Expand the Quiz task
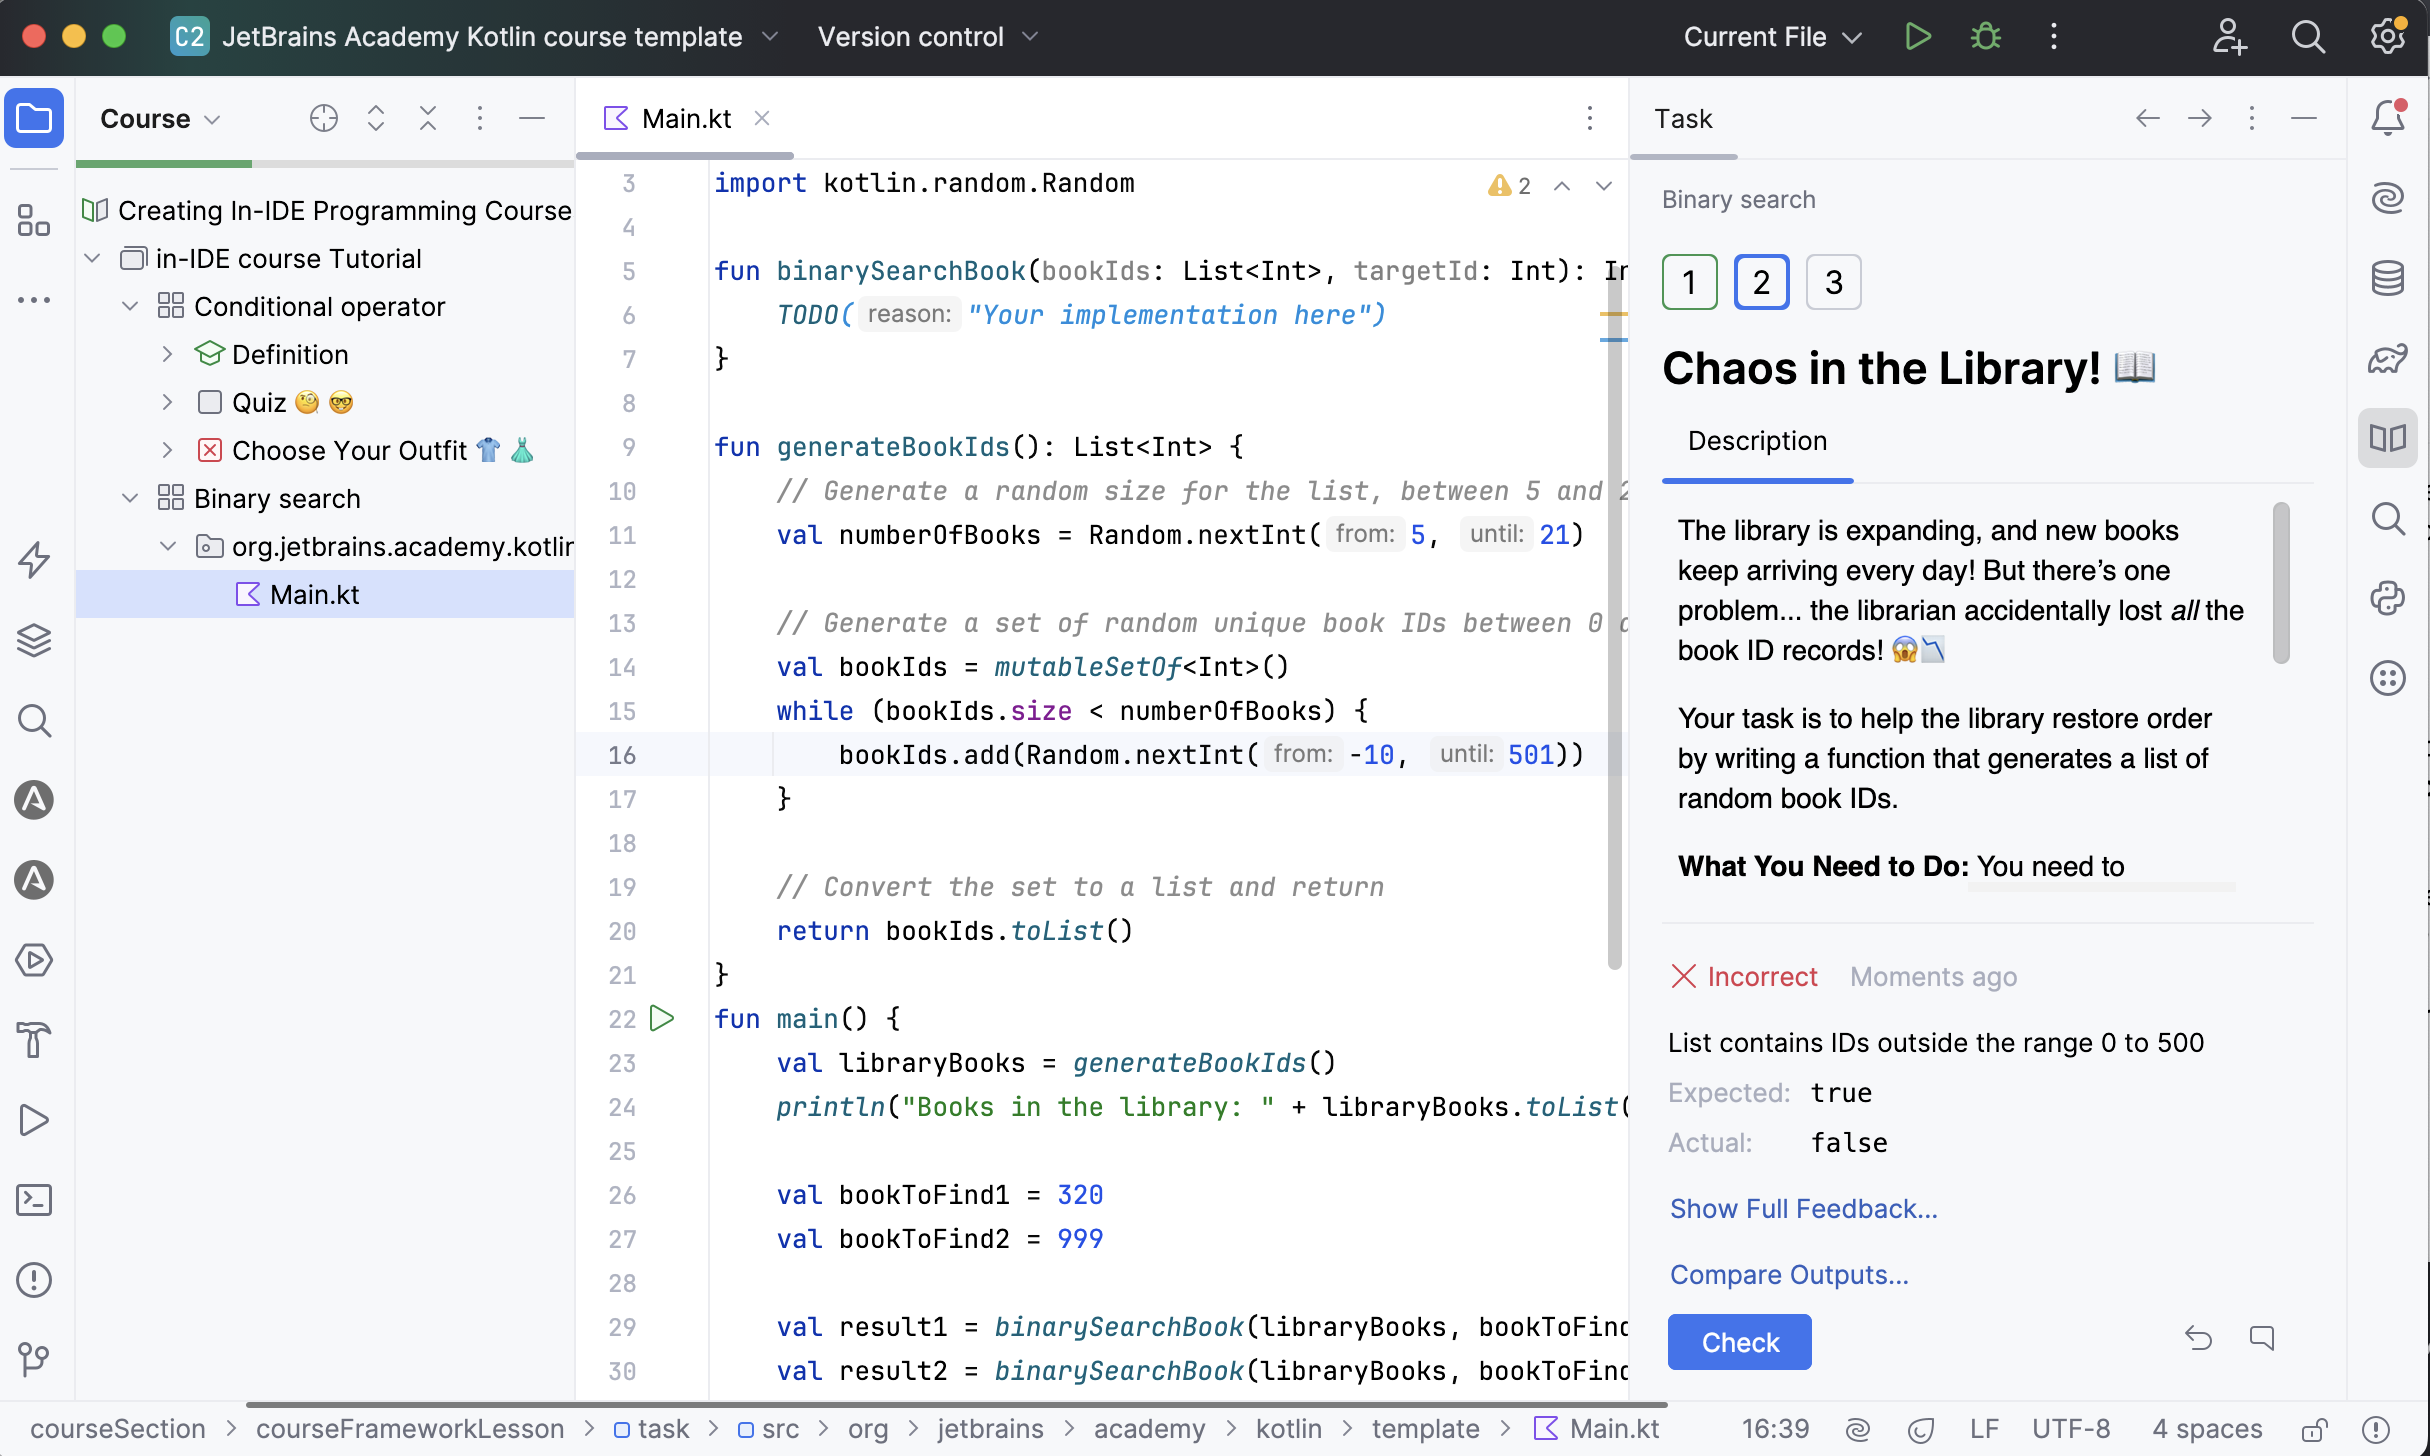 [x=168, y=403]
